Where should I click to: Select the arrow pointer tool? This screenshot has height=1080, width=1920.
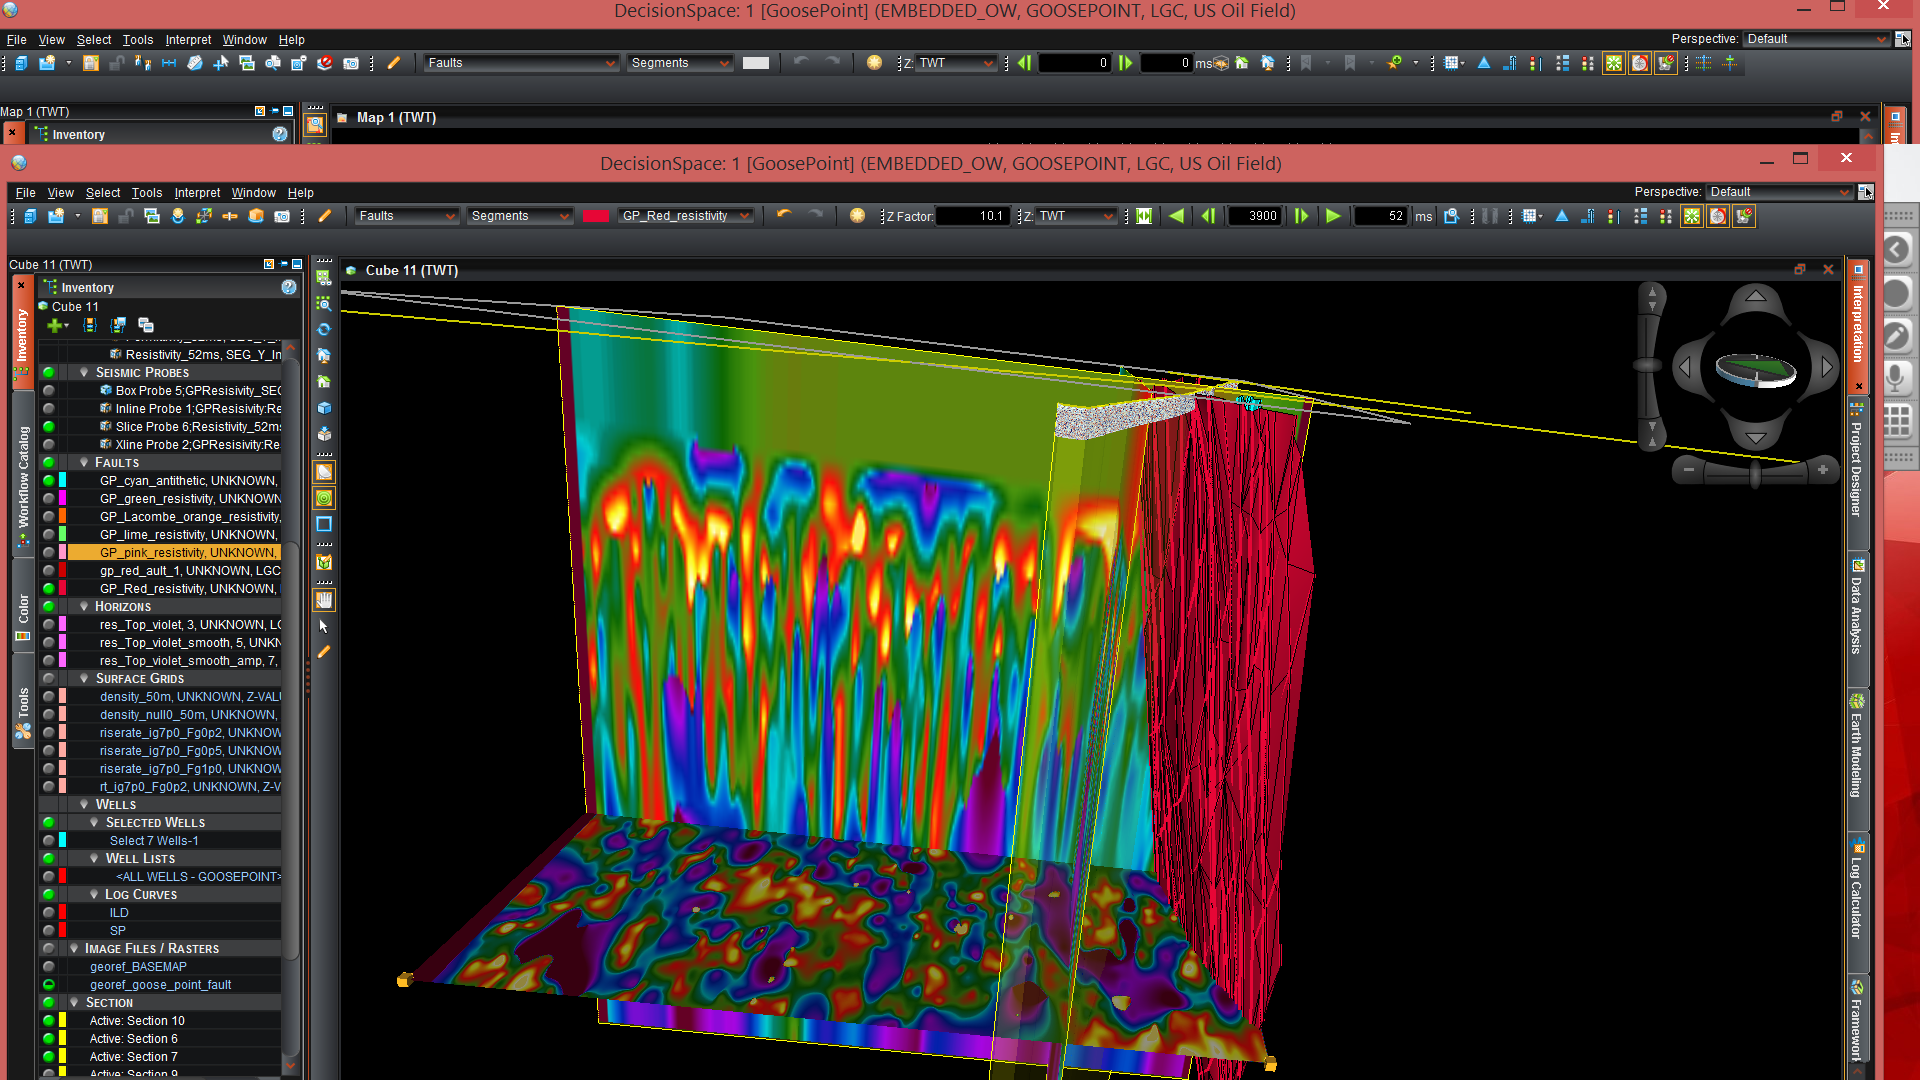(324, 626)
